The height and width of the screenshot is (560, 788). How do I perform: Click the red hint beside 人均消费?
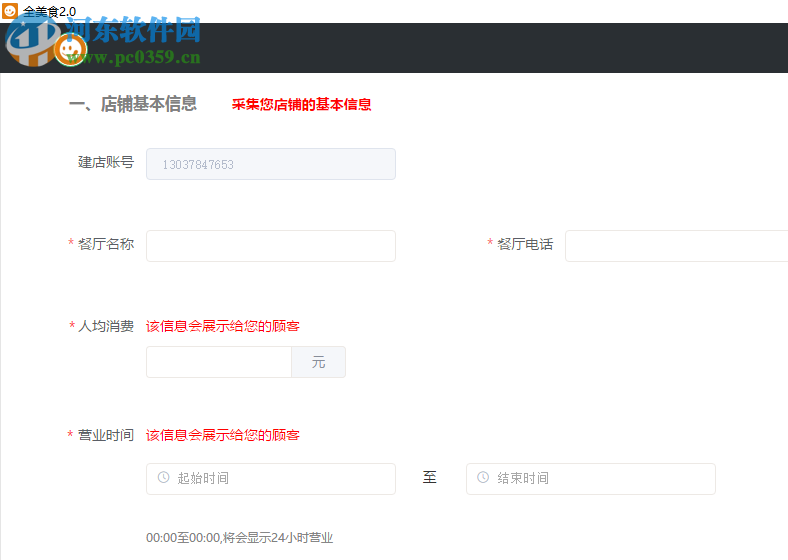click(223, 326)
